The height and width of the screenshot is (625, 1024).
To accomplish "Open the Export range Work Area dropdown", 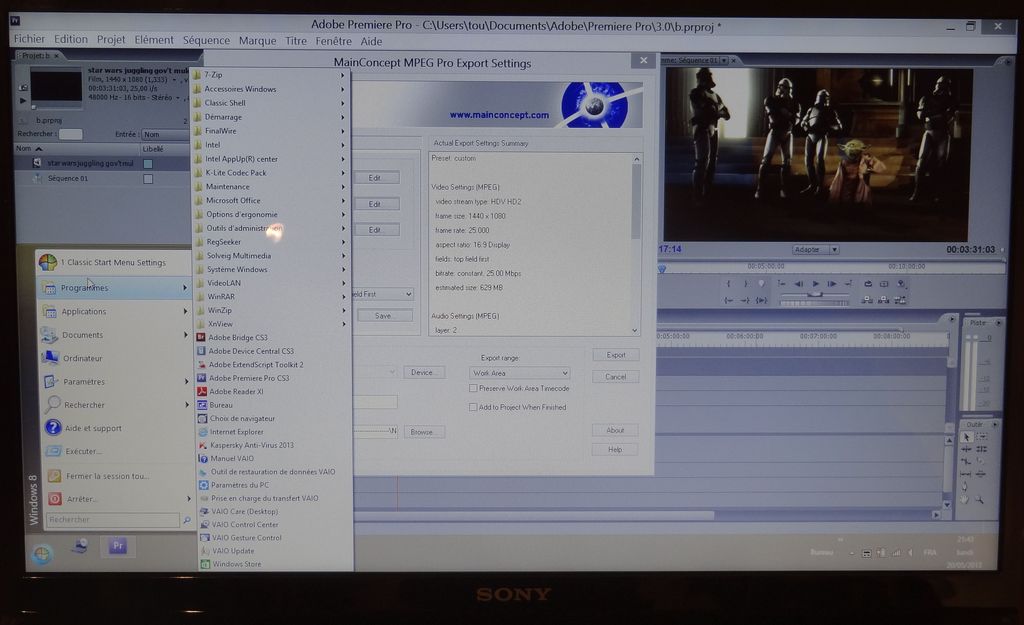I will [519, 373].
